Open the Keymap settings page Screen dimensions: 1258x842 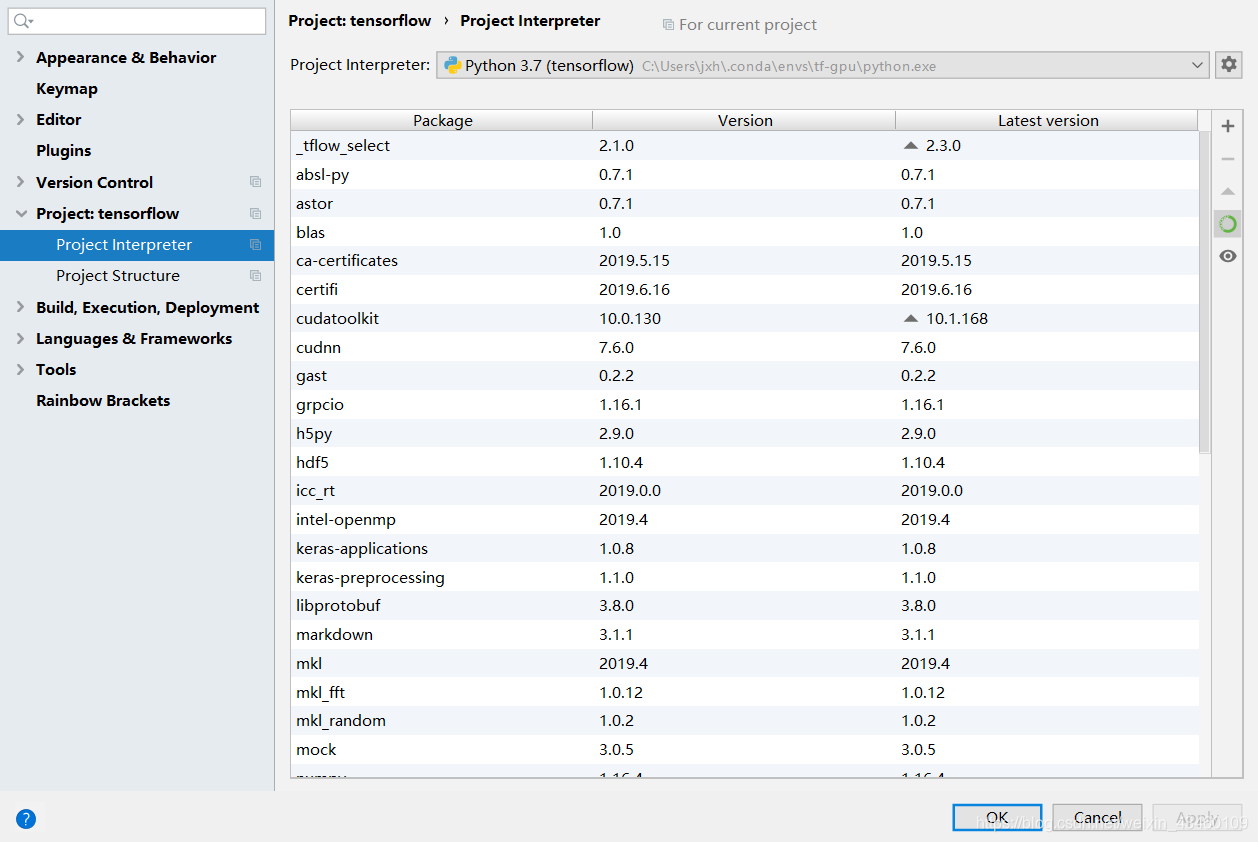pyautogui.click(x=67, y=88)
